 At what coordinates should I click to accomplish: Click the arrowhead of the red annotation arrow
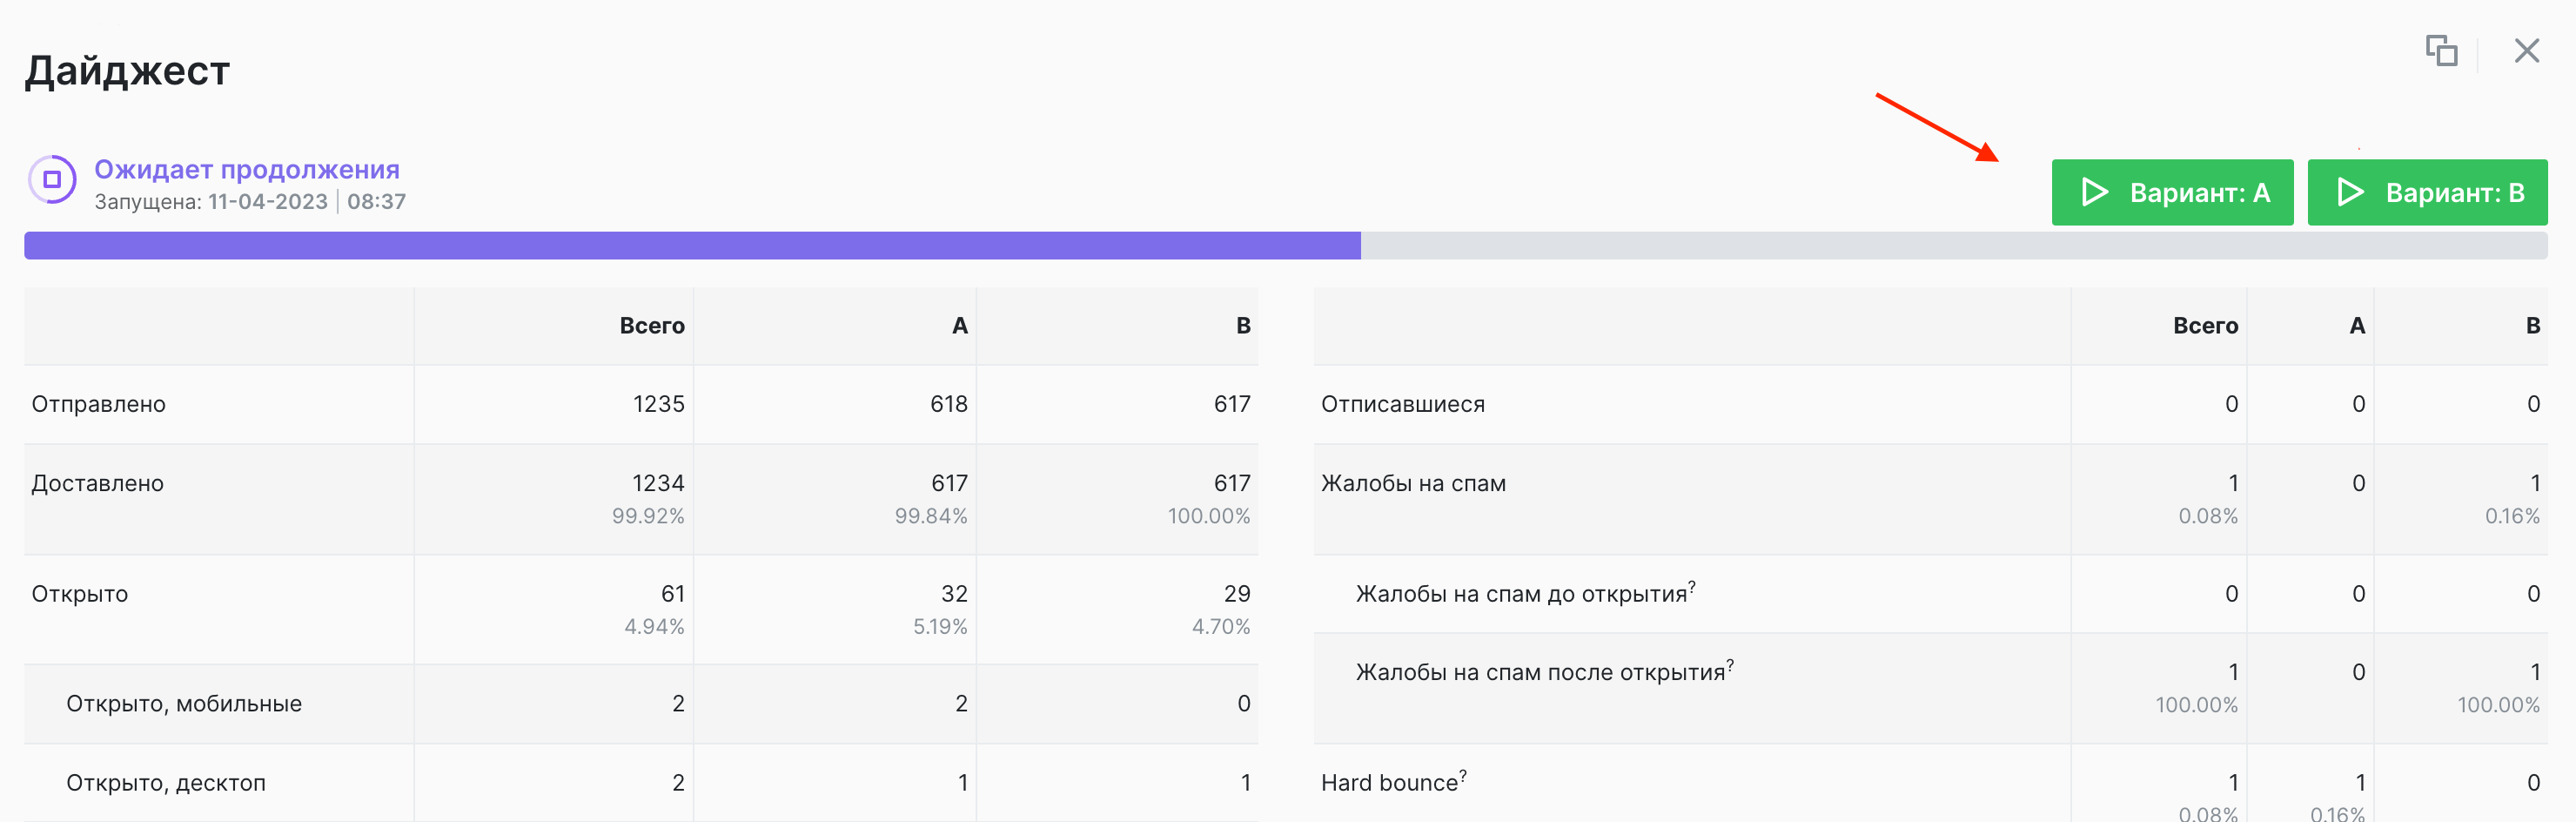[1995, 160]
